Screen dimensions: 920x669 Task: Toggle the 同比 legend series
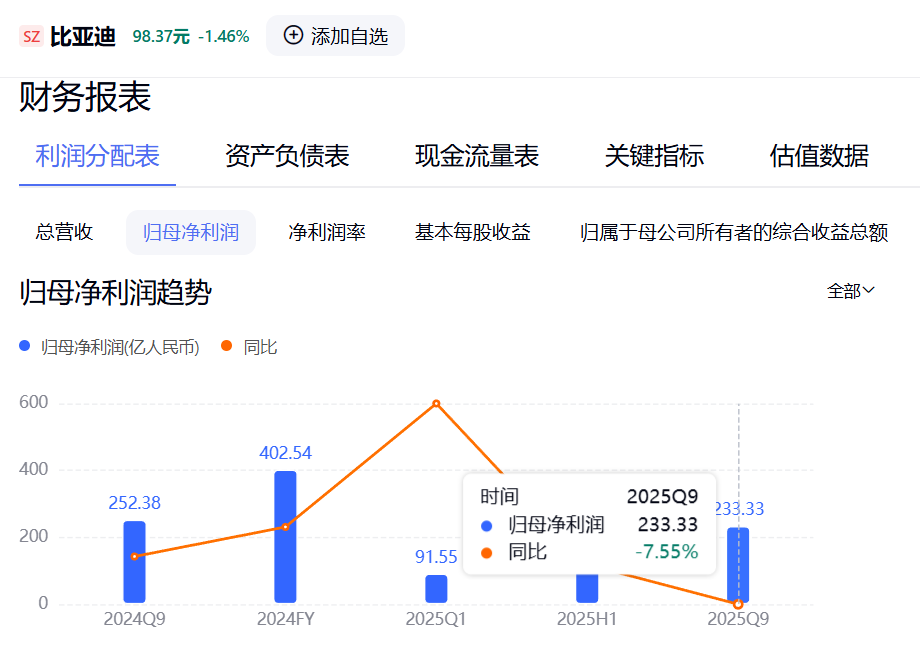tap(249, 347)
